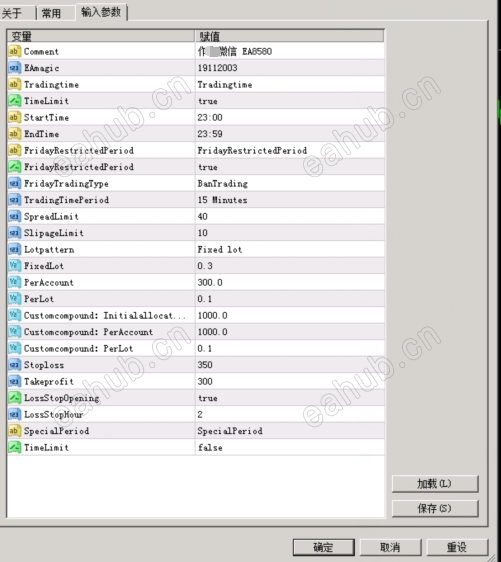The image size is (501, 562).
Task: Click the double icon beside Customcompound: PerLot
Action: pyautogui.click(x=14, y=348)
